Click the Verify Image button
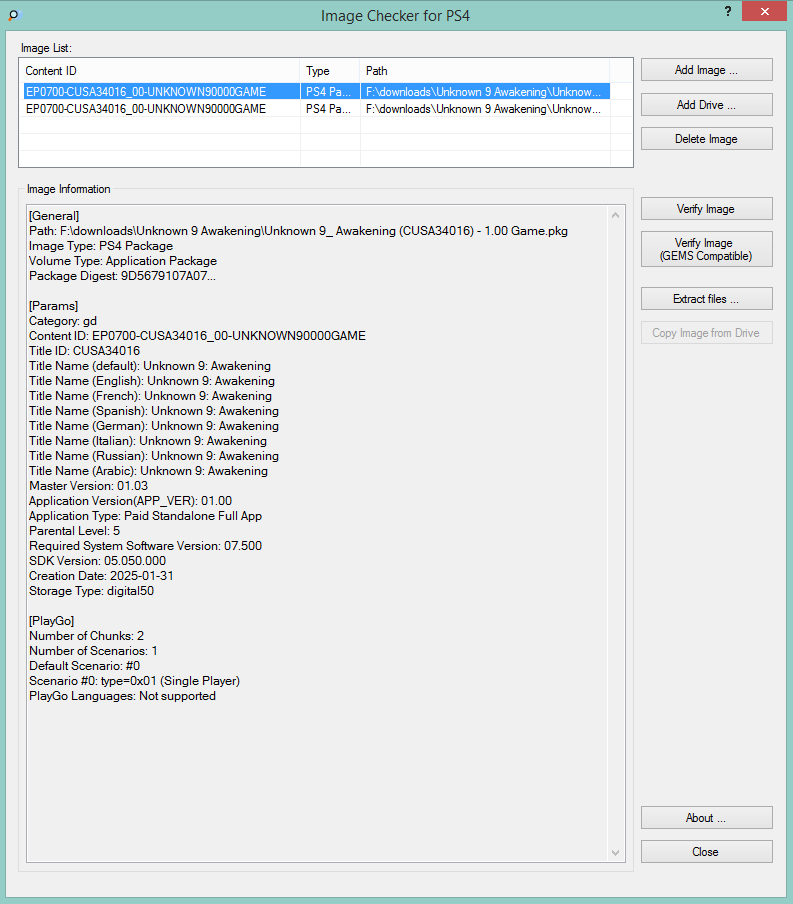The image size is (793, 904). tap(706, 209)
